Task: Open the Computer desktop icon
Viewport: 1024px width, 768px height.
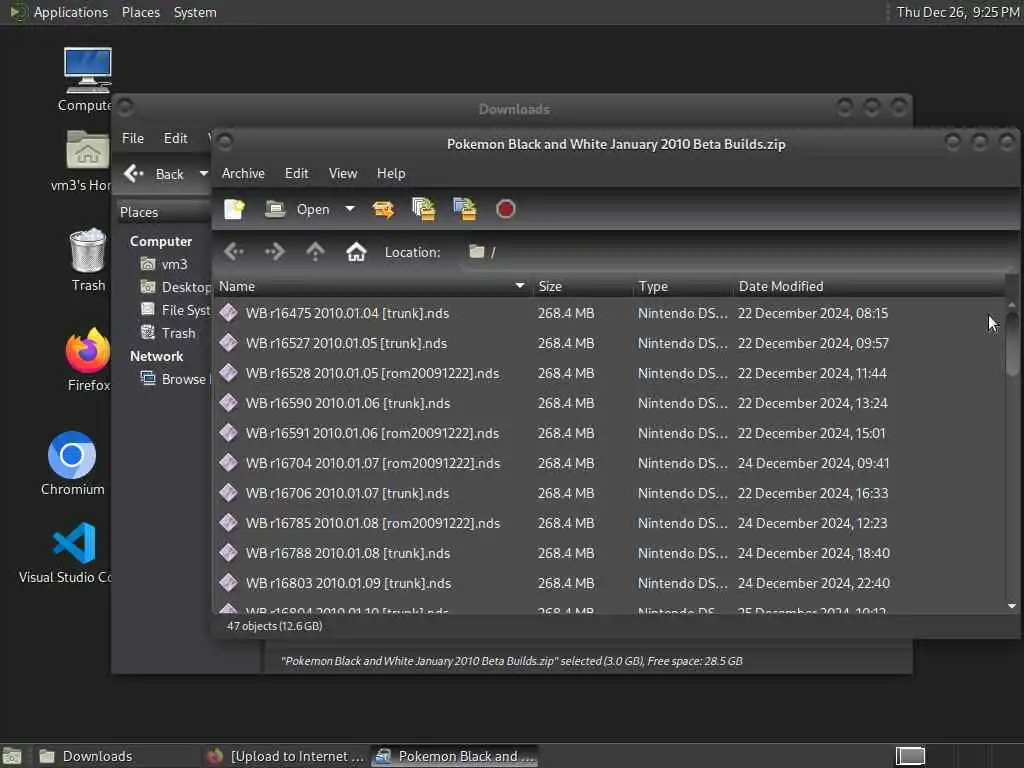Action: coord(87,79)
